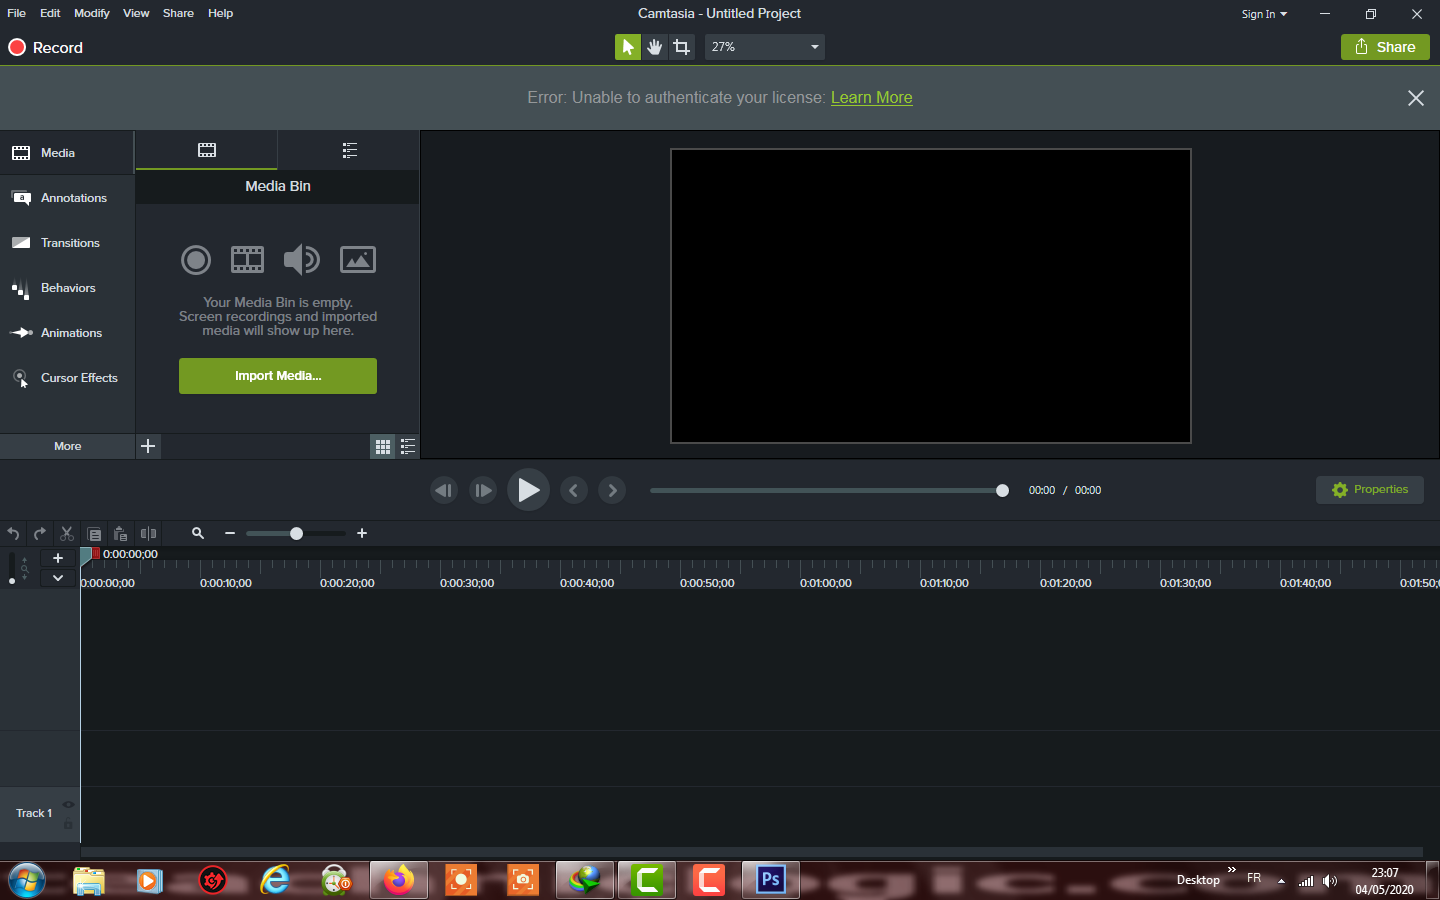This screenshot has width=1440, height=900.
Task: Open the Behaviors panel
Action: point(67,288)
